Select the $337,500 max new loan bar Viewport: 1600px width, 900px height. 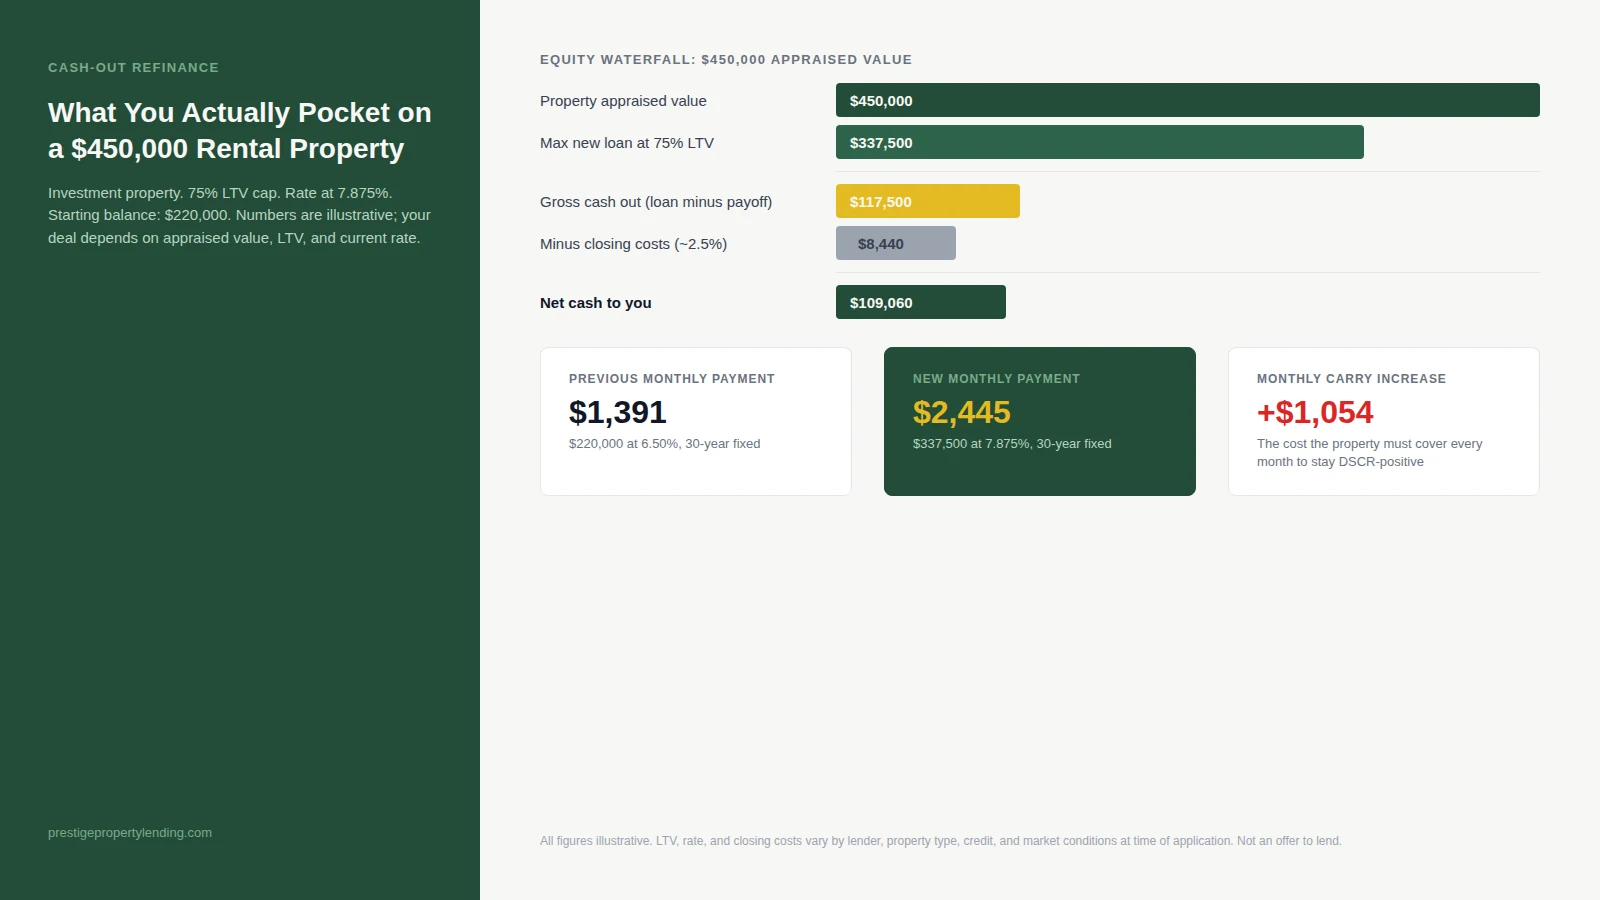click(1100, 142)
